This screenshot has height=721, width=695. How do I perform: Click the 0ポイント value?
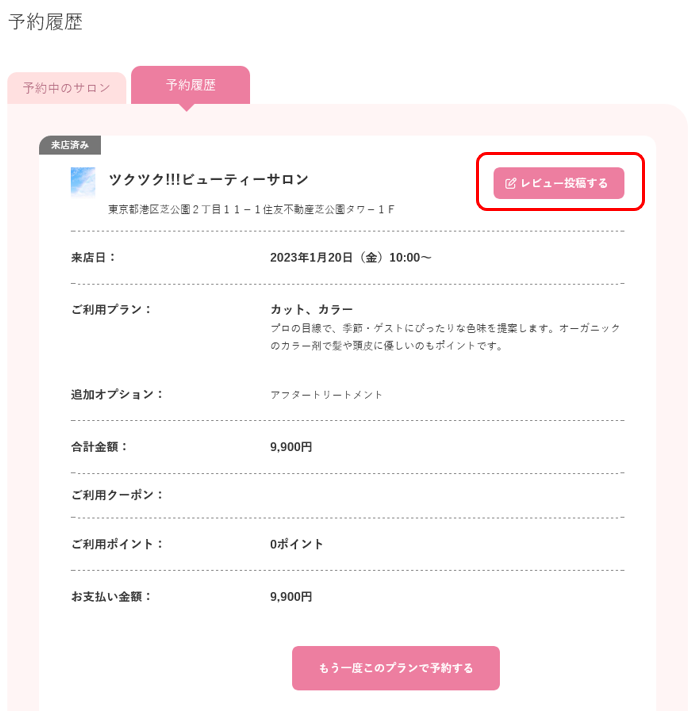pos(297,544)
